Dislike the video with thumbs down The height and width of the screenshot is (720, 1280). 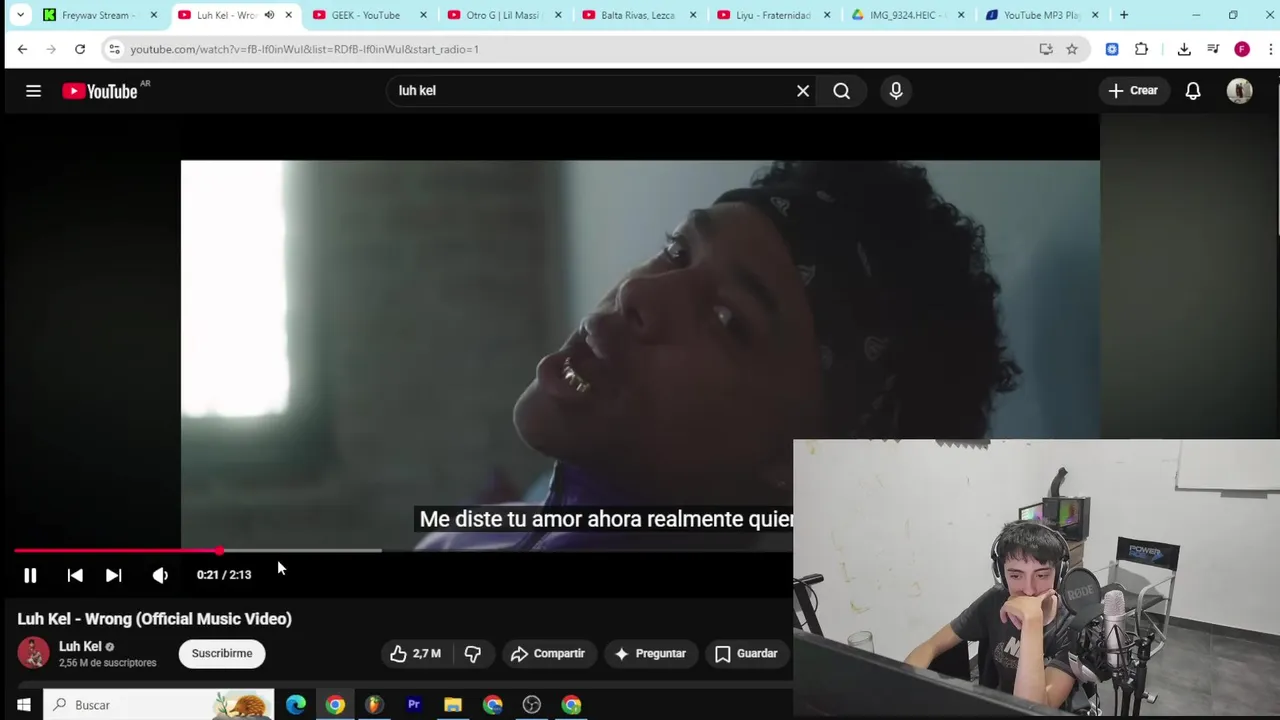(x=473, y=654)
